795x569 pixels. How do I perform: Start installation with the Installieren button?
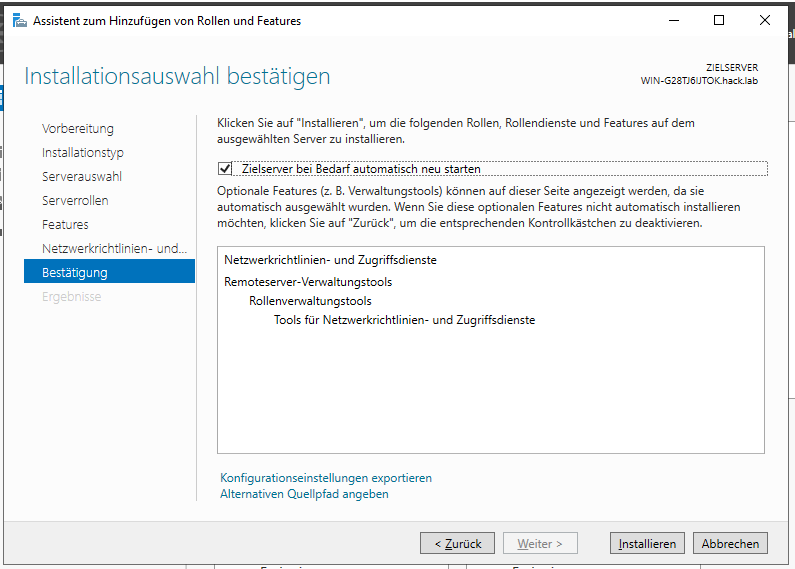(647, 544)
